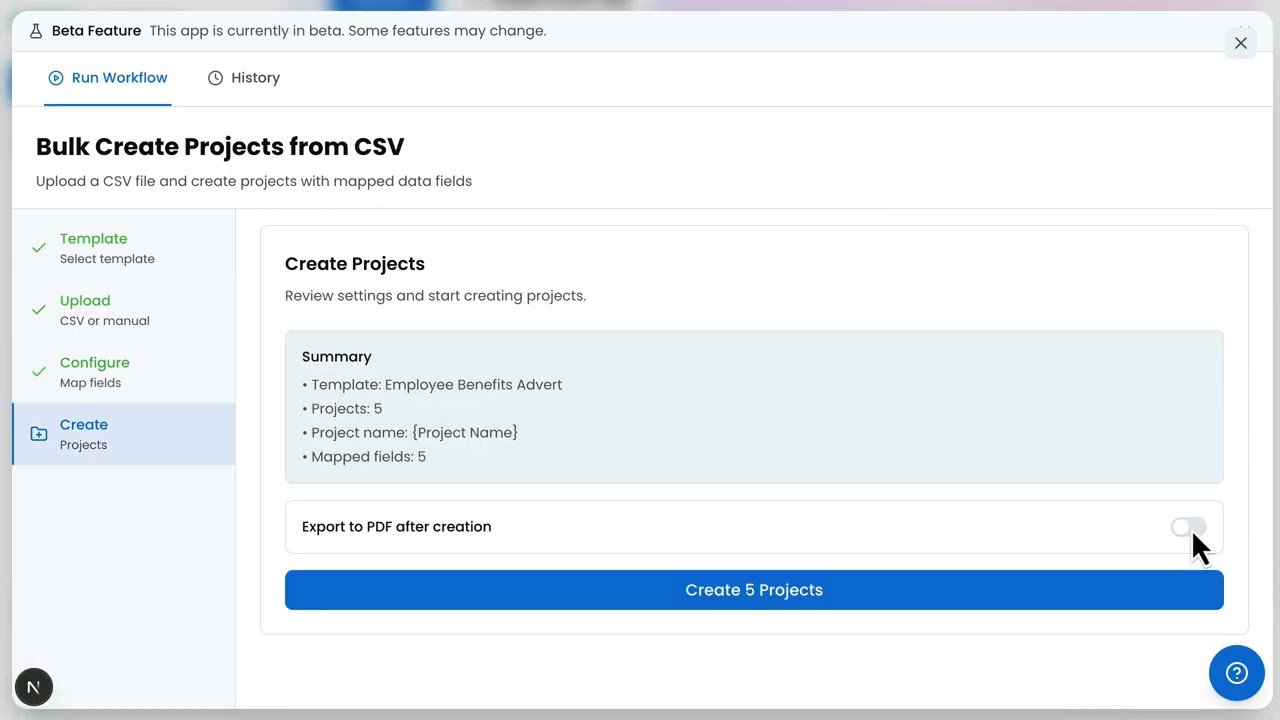Click the green checkmark beside Configure
Viewport: 1280px width, 720px height.
pyautogui.click(x=39, y=371)
